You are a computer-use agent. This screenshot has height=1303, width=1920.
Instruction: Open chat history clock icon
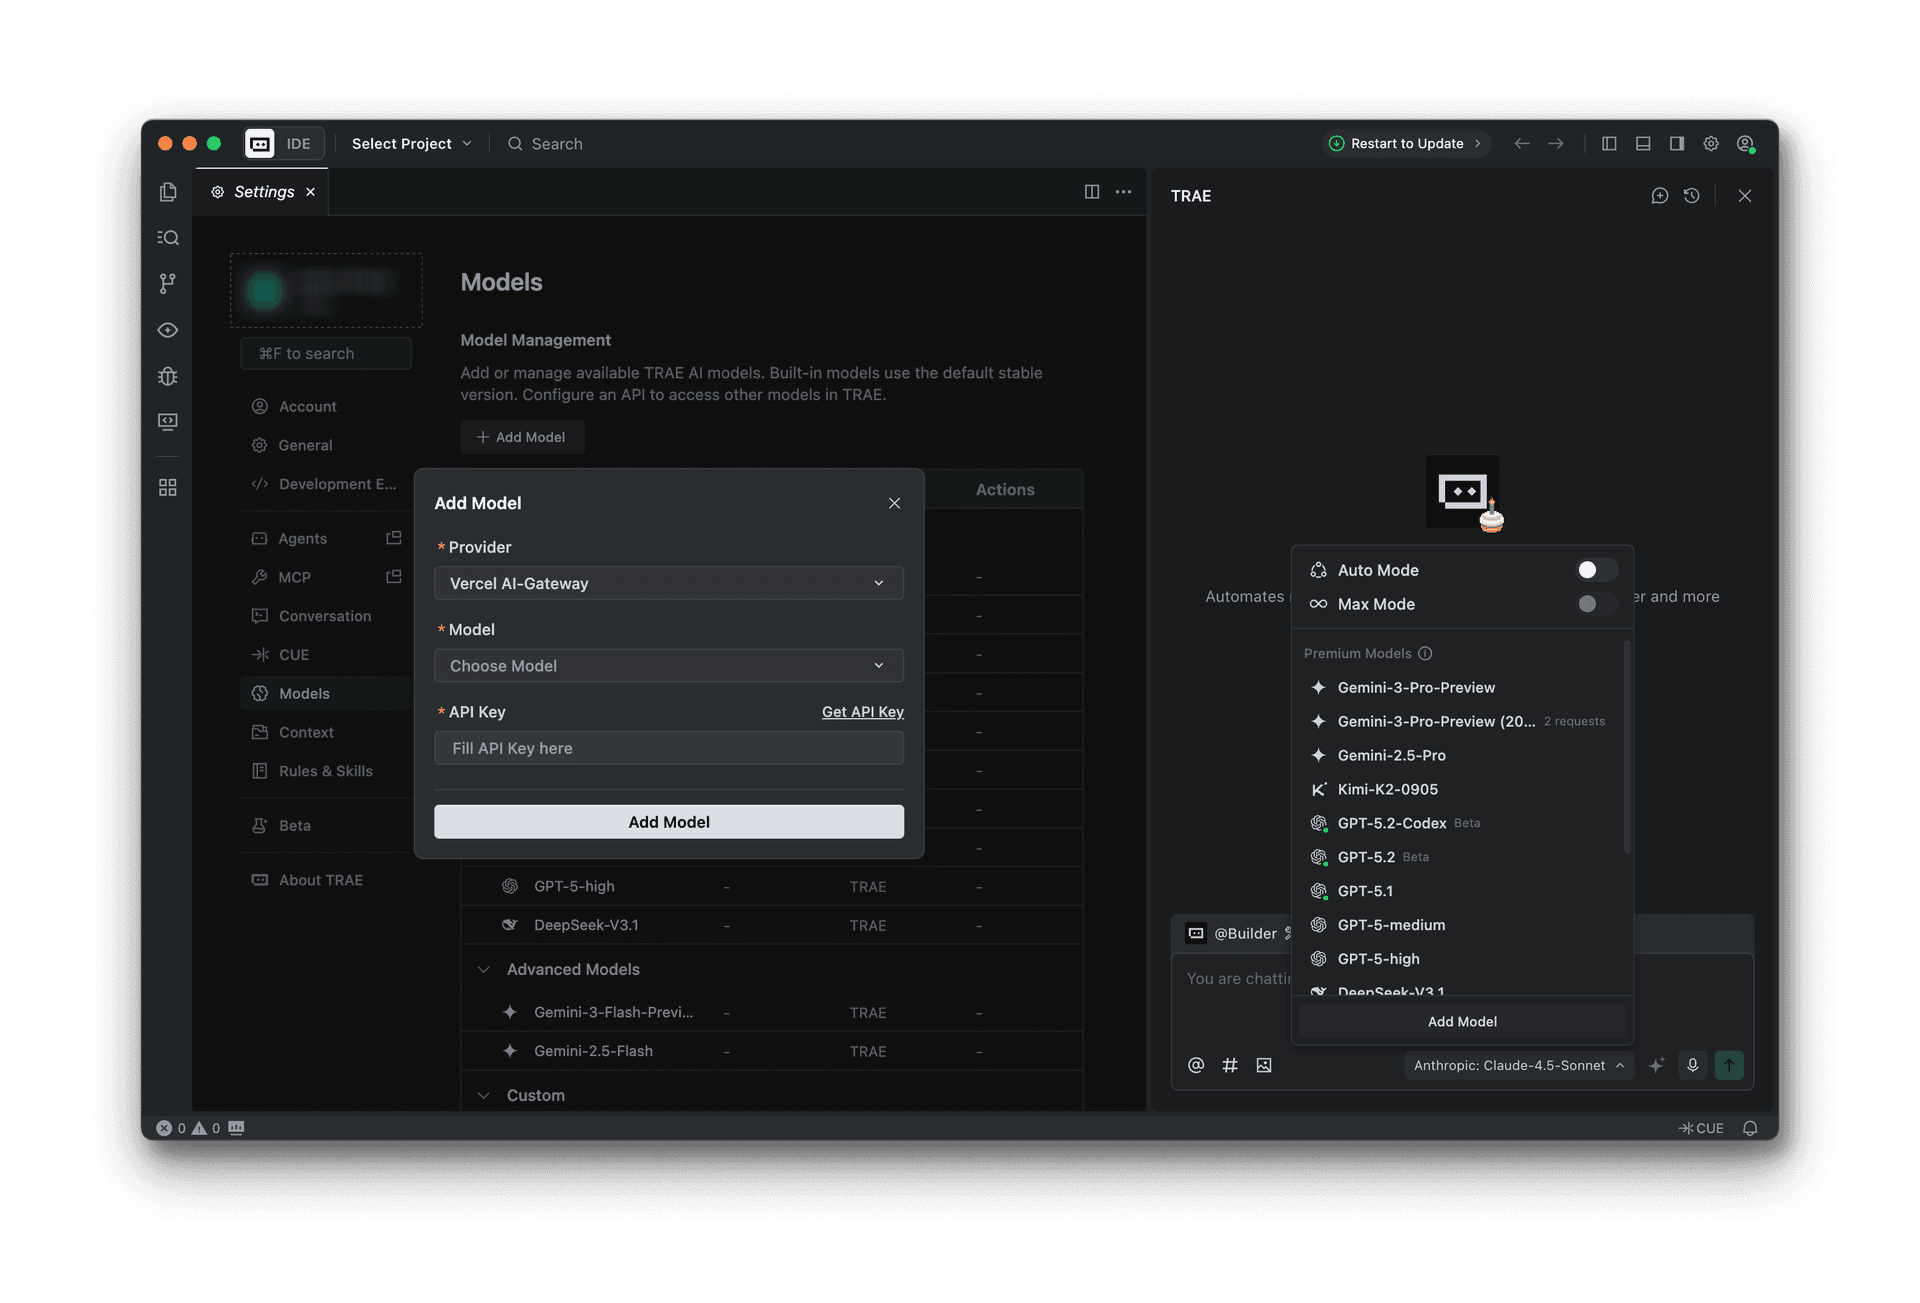(x=1691, y=196)
